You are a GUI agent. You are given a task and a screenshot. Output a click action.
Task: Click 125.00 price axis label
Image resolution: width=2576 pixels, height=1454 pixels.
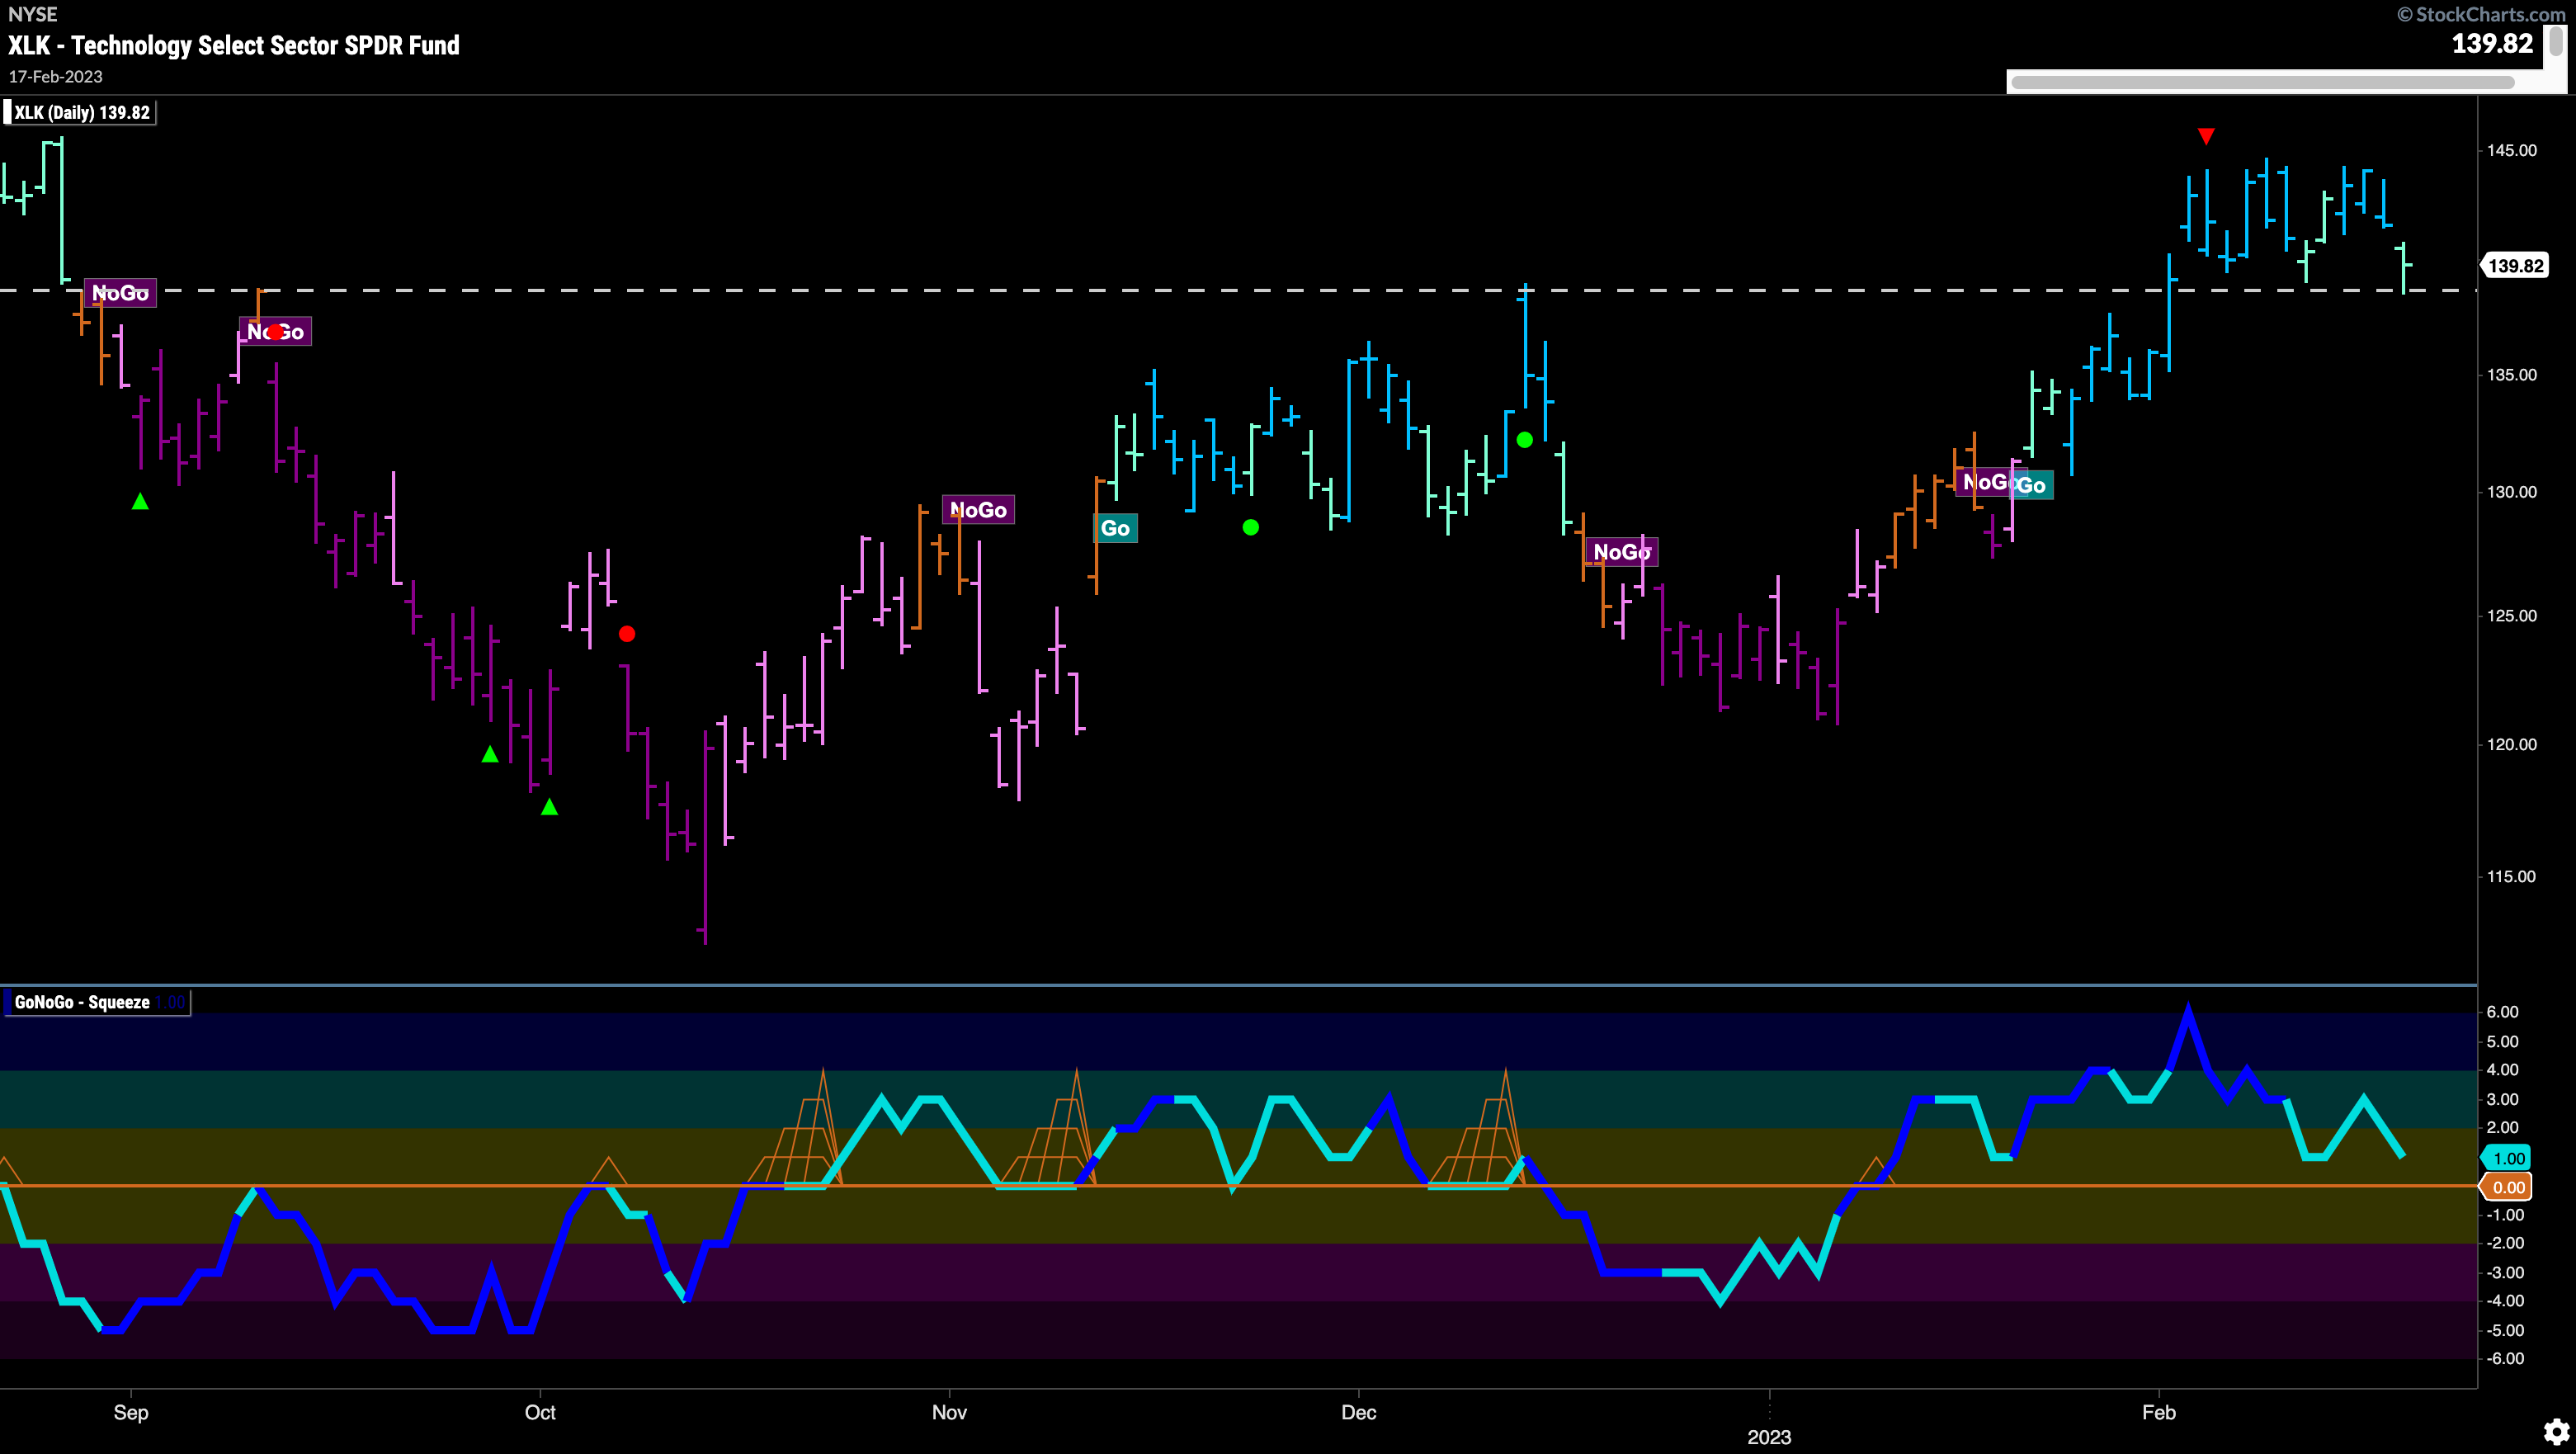[x=2512, y=616]
